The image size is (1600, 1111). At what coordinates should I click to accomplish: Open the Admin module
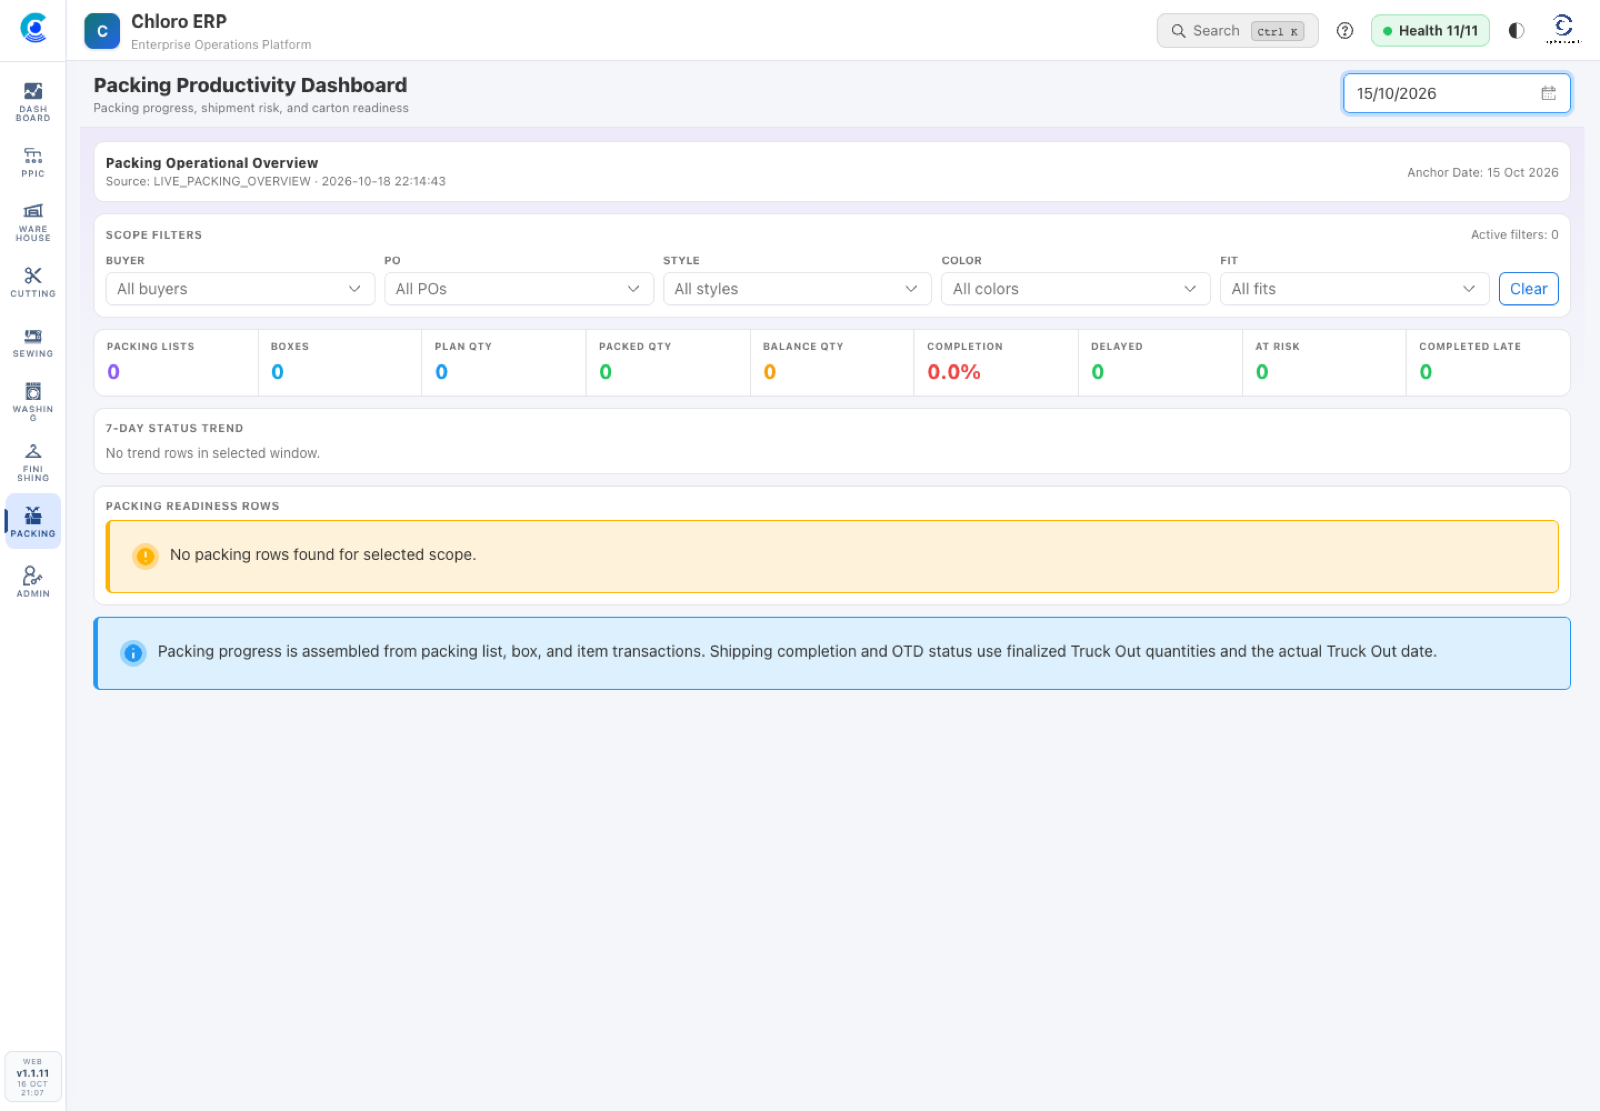pyautogui.click(x=33, y=581)
